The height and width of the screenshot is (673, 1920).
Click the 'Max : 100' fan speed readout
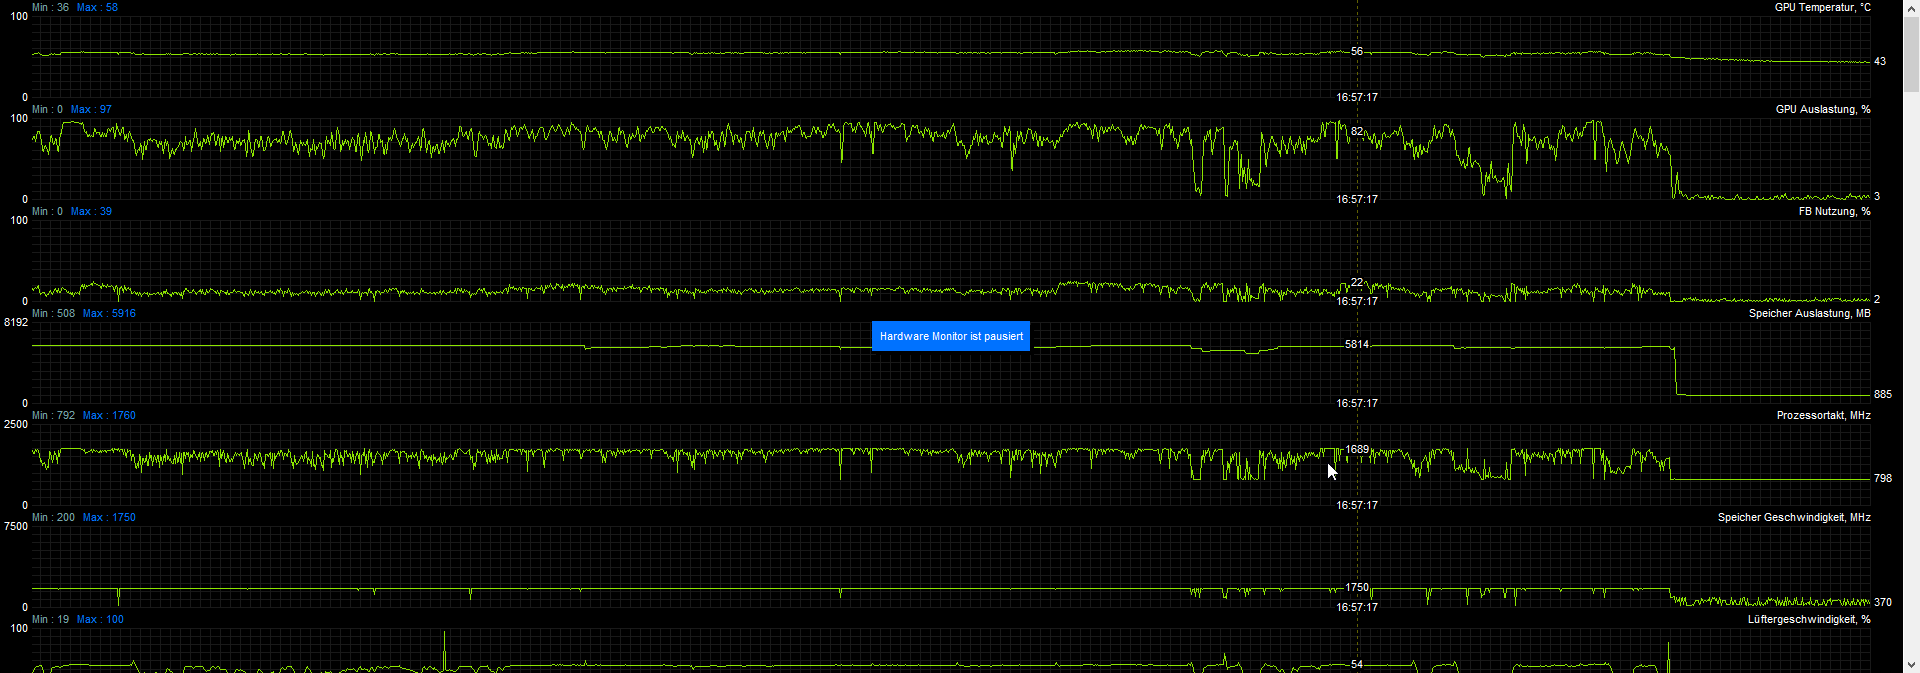click(100, 619)
